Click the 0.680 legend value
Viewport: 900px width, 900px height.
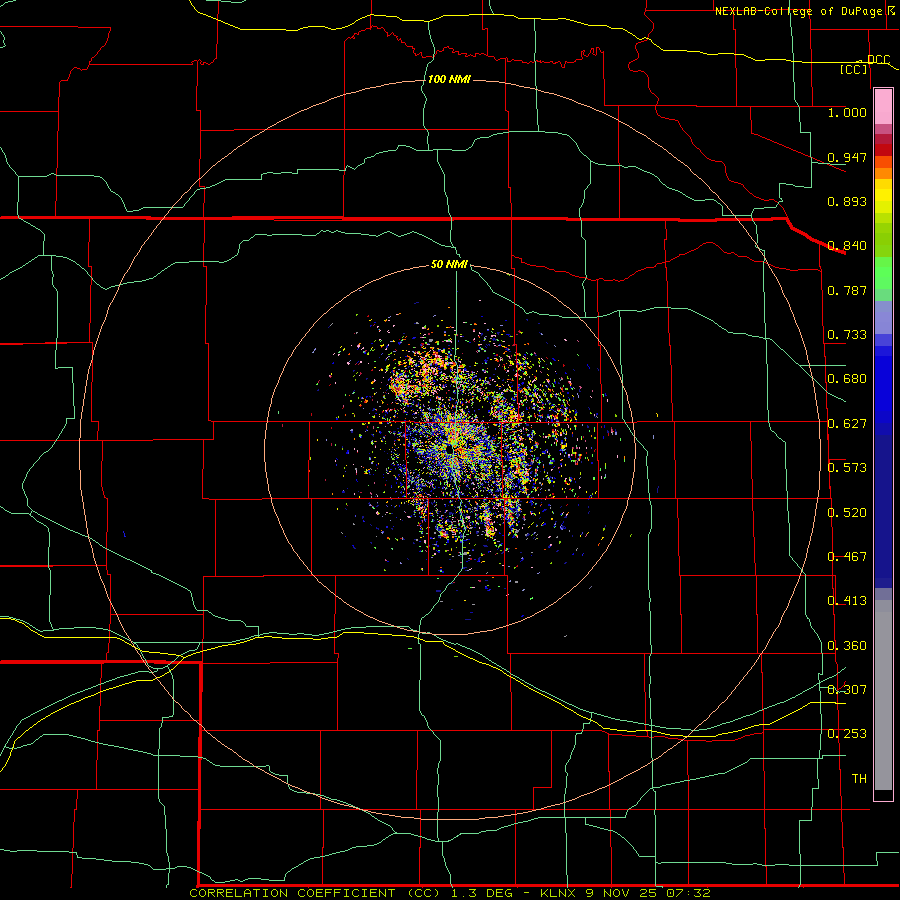(847, 379)
